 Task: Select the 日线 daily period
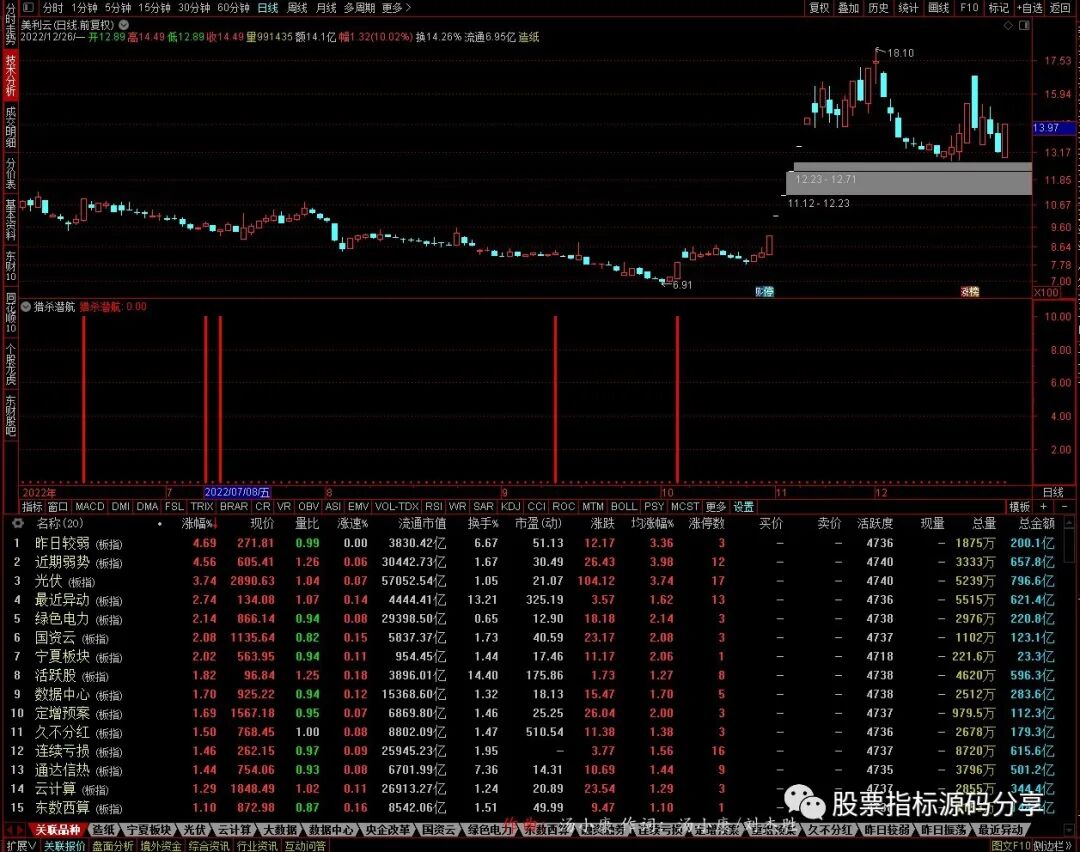pyautogui.click(x=268, y=8)
